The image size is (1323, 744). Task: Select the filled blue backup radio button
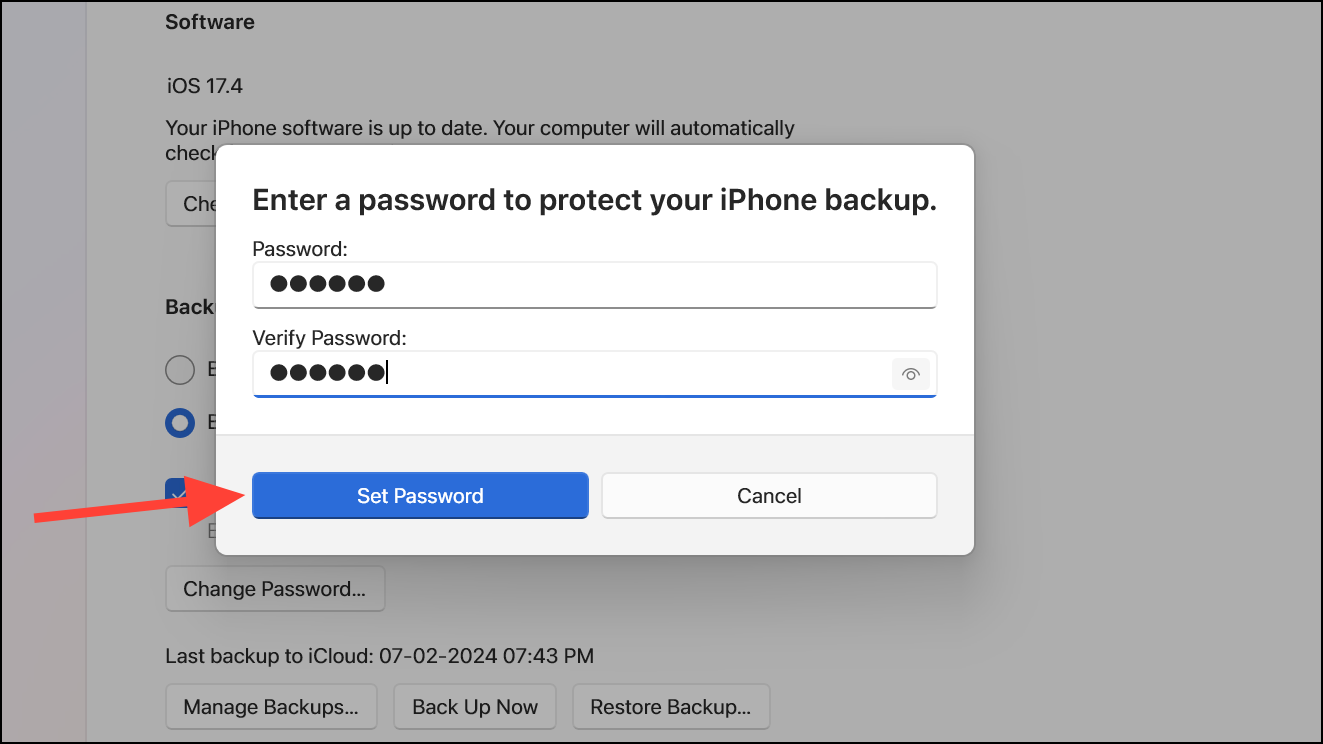coord(180,423)
